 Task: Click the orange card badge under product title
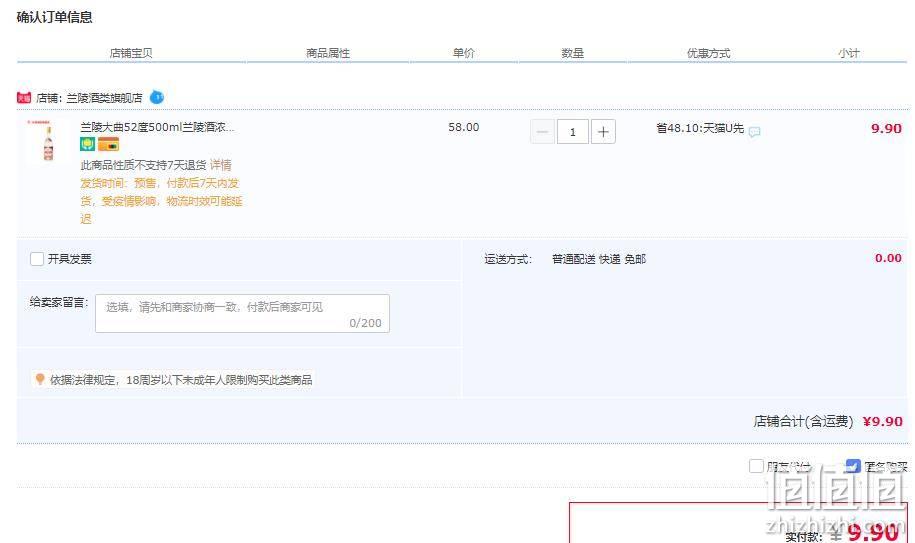[109, 144]
